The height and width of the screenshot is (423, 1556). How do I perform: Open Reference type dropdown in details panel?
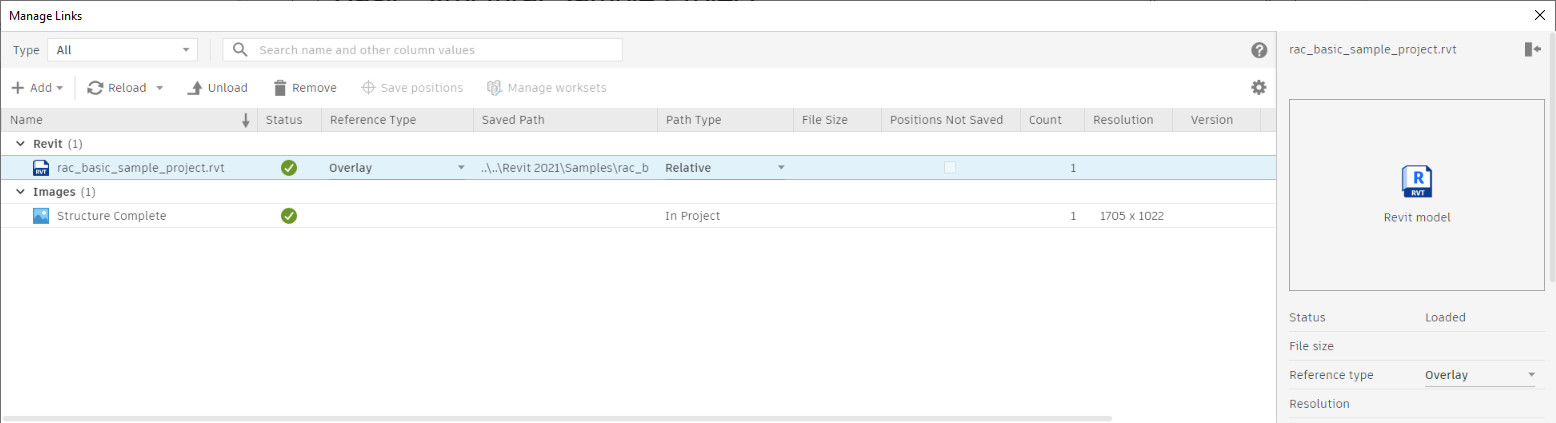pos(1480,375)
